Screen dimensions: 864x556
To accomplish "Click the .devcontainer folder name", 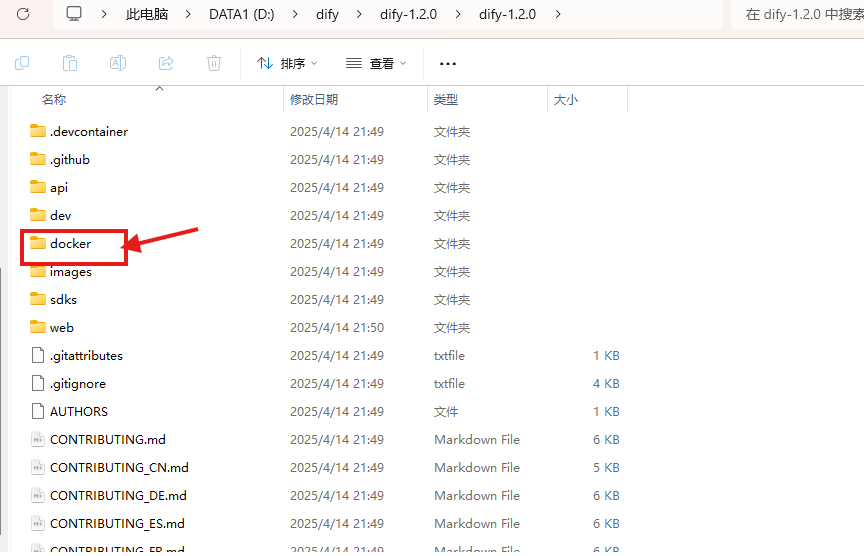I will pos(89,132).
